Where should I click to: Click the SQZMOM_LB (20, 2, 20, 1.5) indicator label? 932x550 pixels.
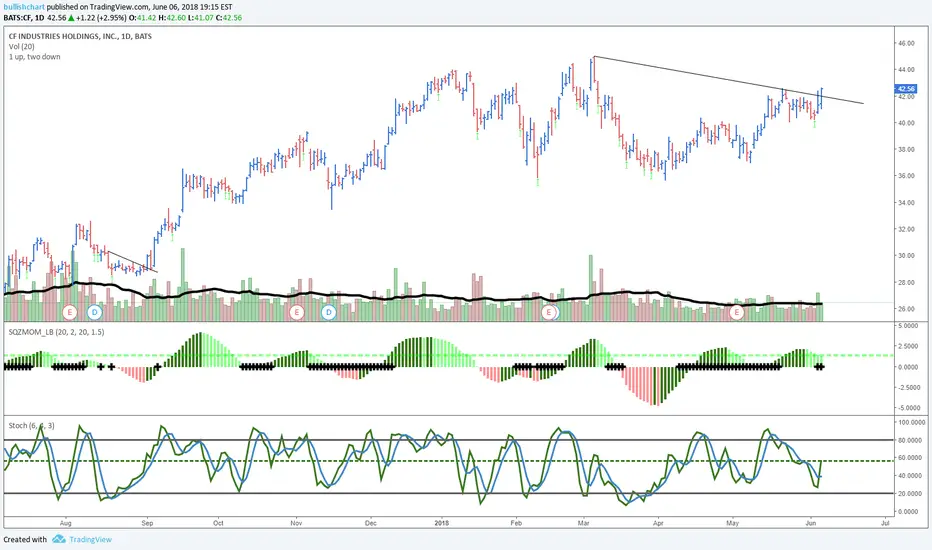pyautogui.click(x=56, y=332)
